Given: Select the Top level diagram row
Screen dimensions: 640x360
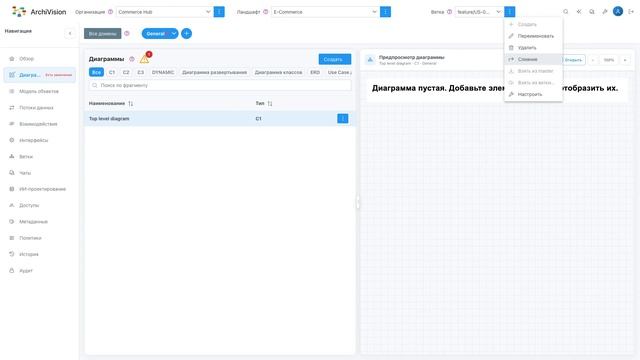Looking at the screenshot, I should (220, 118).
